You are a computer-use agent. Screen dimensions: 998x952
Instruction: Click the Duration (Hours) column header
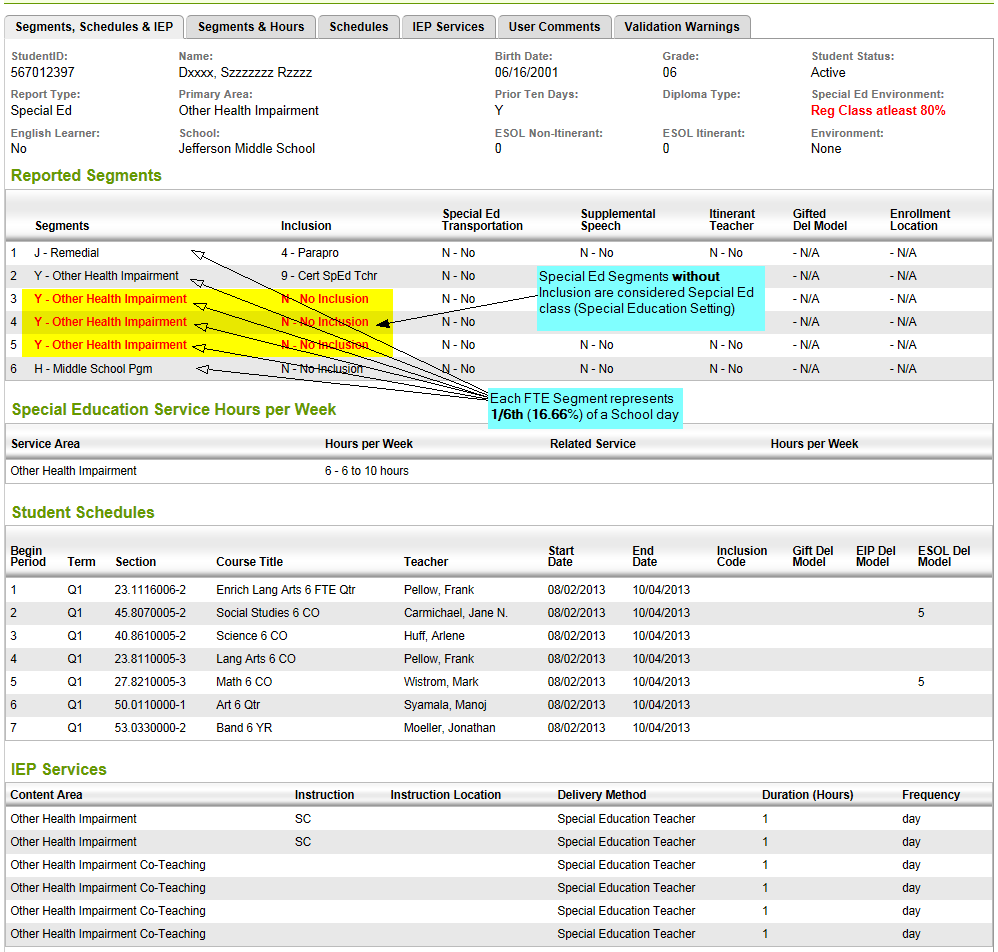pos(808,795)
